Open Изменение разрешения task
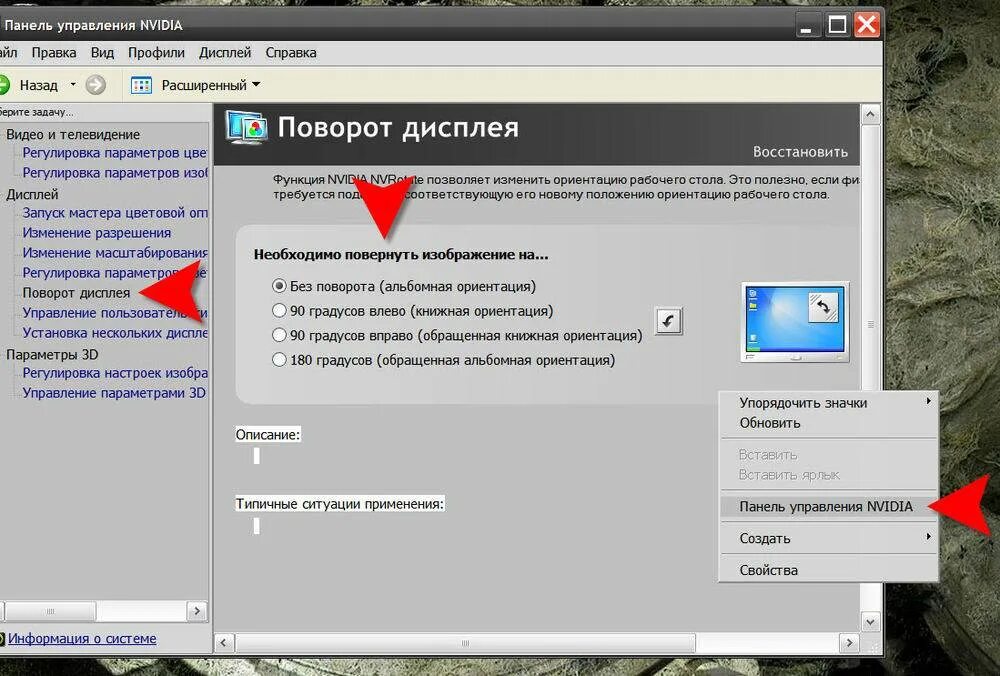The height and width of the screenshot is (676, 1000). [96, 233]
